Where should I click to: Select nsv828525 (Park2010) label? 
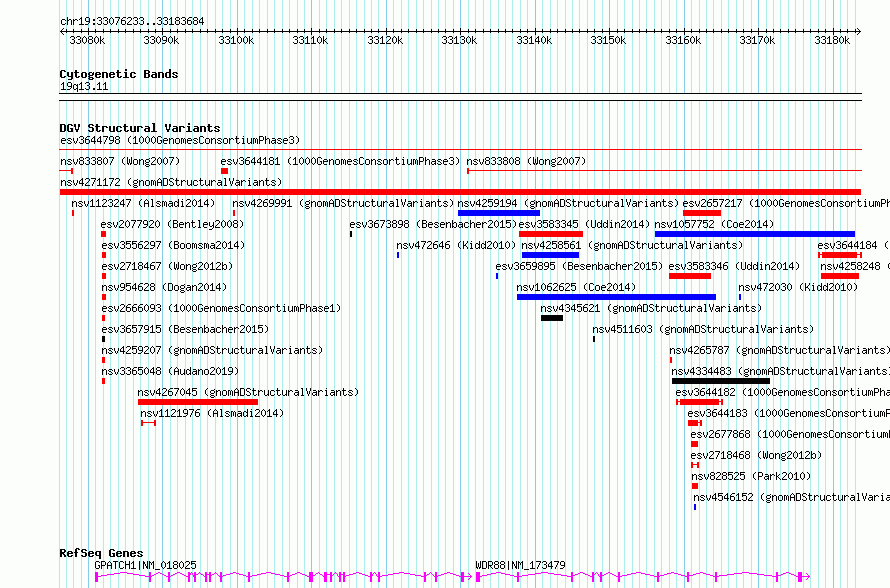(752, 476)
